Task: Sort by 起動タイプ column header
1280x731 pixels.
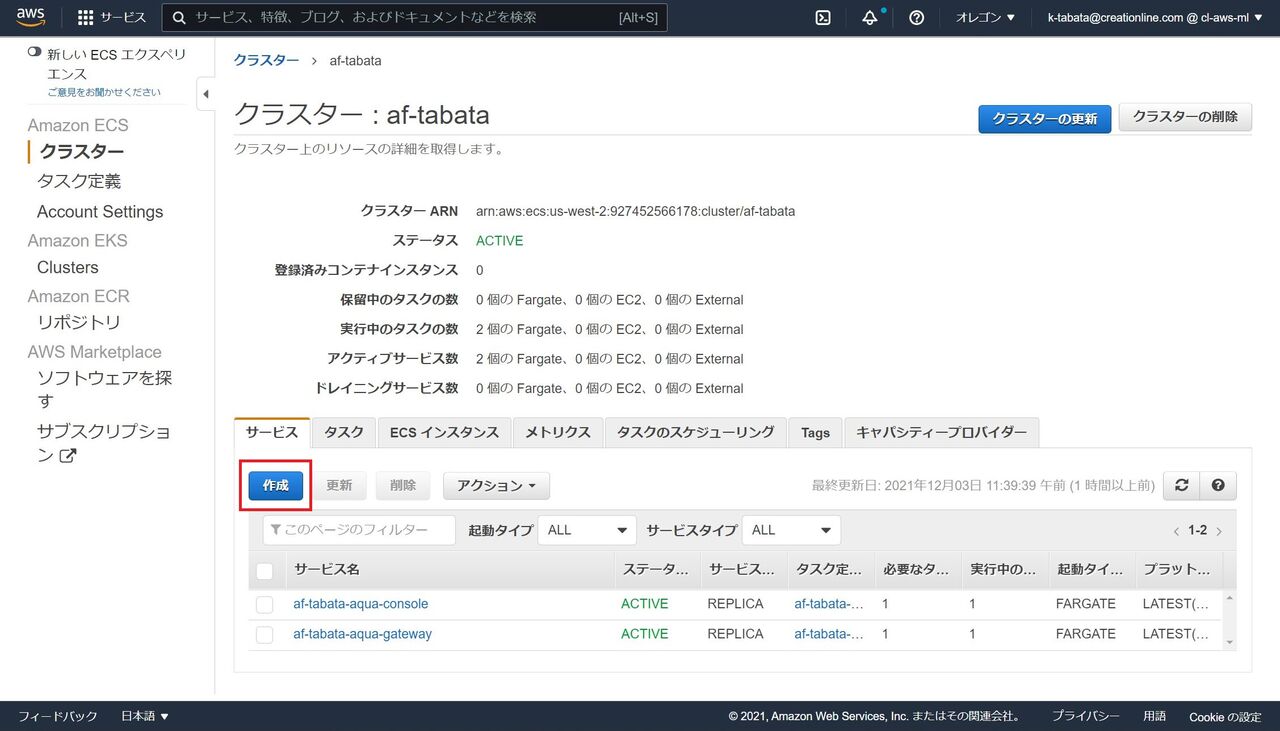Action: click(1090, 570)
